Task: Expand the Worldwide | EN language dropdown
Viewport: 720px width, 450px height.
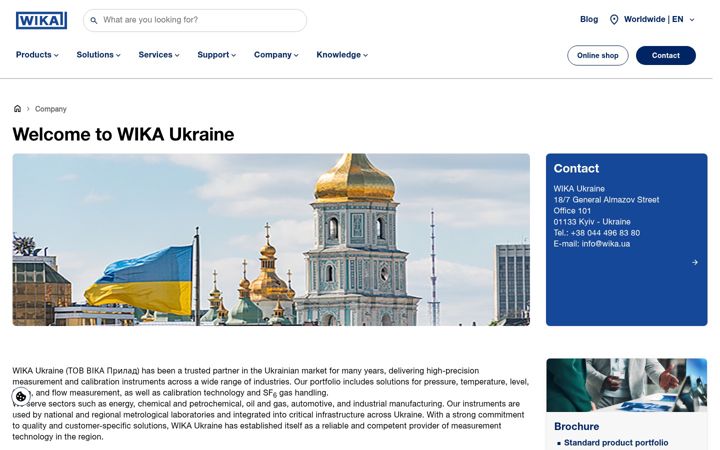Action: coord(652,19)
